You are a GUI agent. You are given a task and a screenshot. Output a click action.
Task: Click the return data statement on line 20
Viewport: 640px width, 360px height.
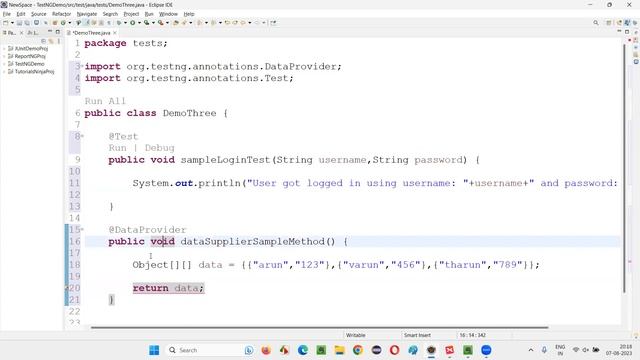tap(168, 288)
